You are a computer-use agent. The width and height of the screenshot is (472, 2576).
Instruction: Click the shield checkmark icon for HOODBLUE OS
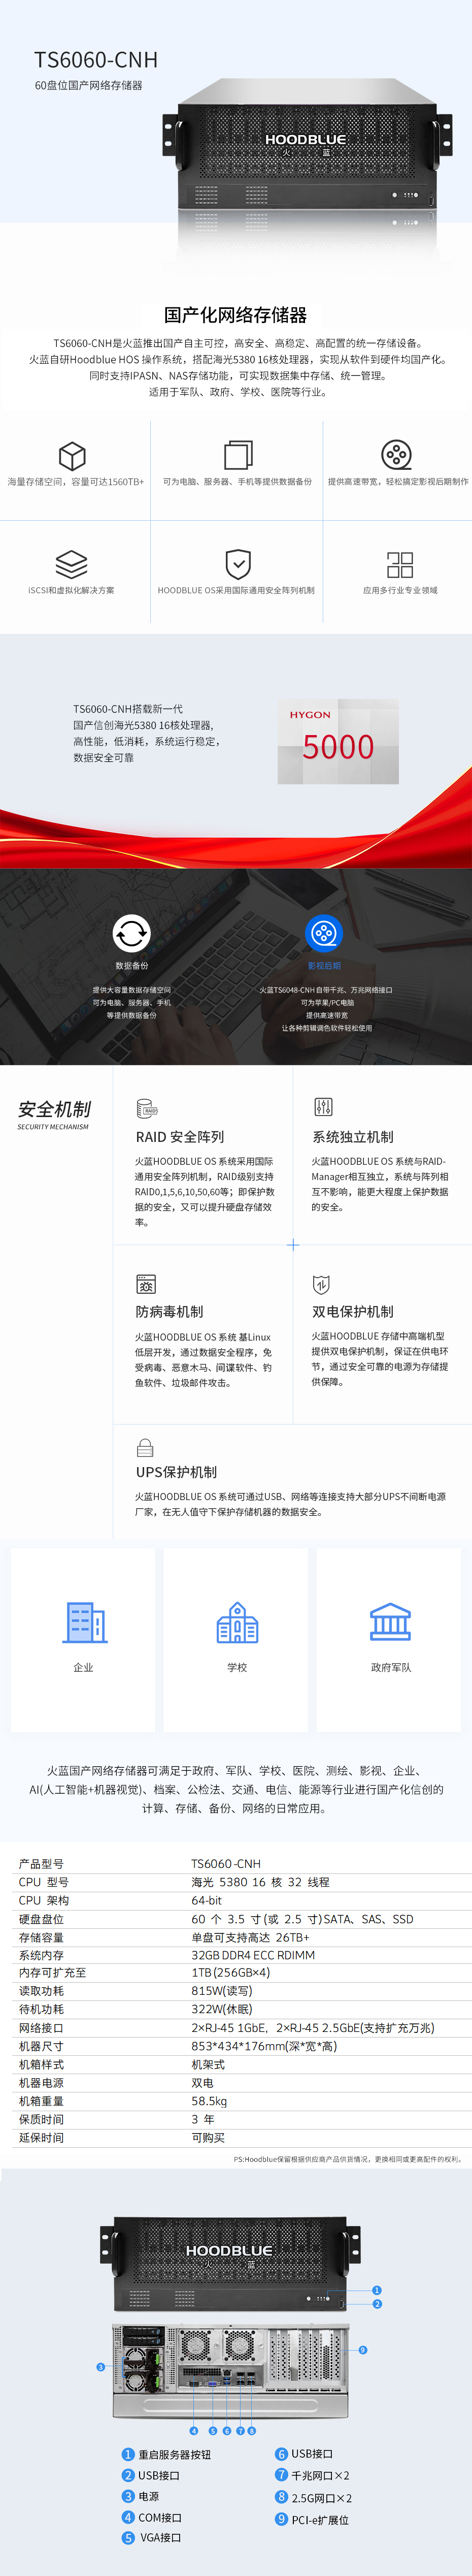point(238,564)
